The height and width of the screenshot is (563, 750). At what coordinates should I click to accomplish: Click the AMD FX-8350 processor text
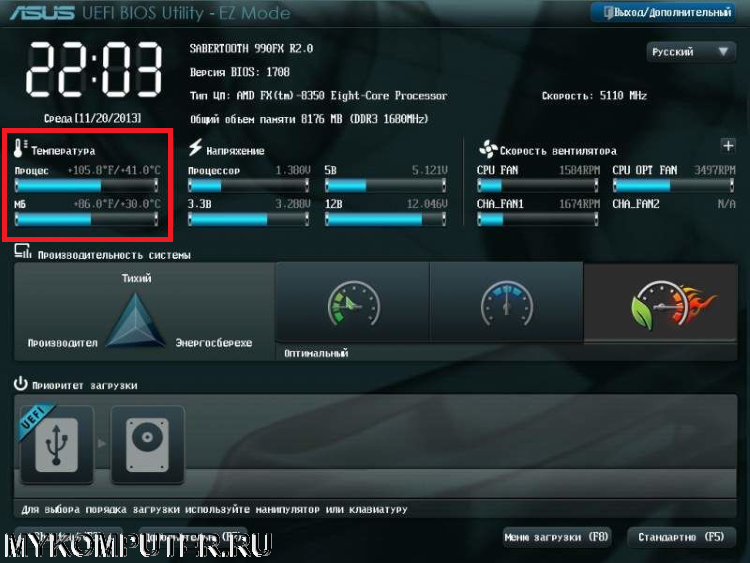[x=319, y=96]
